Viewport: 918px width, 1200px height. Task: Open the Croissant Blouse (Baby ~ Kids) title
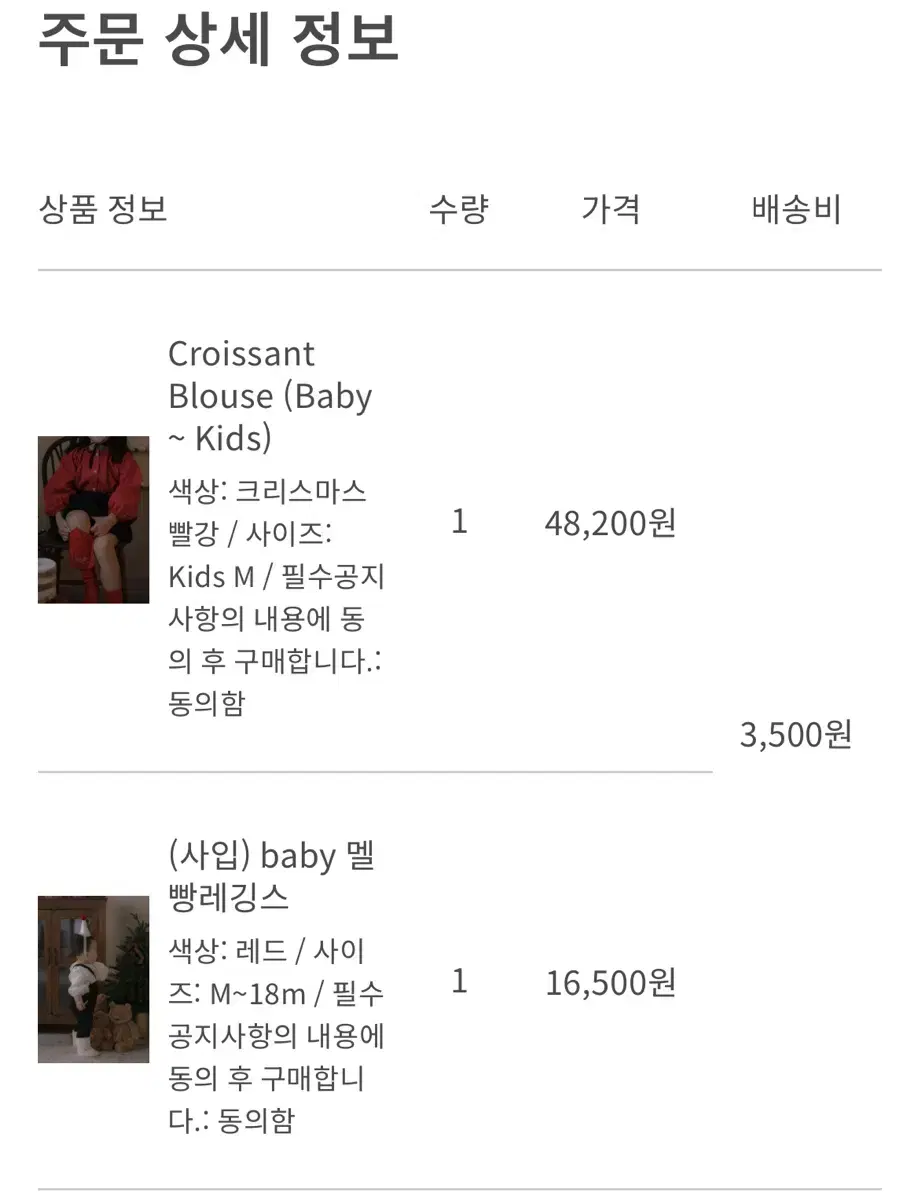pos(270,396)
